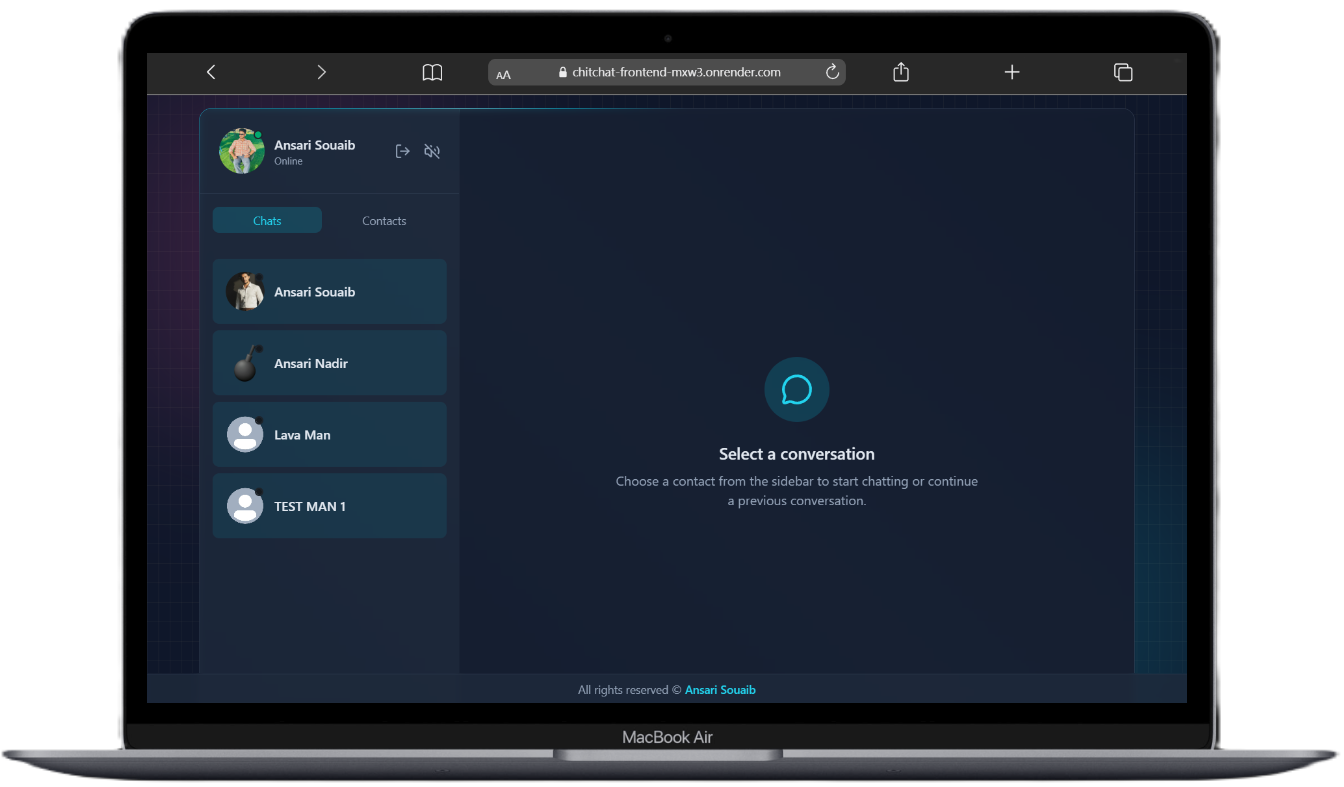This screenshot has width=1344, height=787.
Task: Click Ansari Nadir's bomb avatar
Action: (x=245, y=364)
